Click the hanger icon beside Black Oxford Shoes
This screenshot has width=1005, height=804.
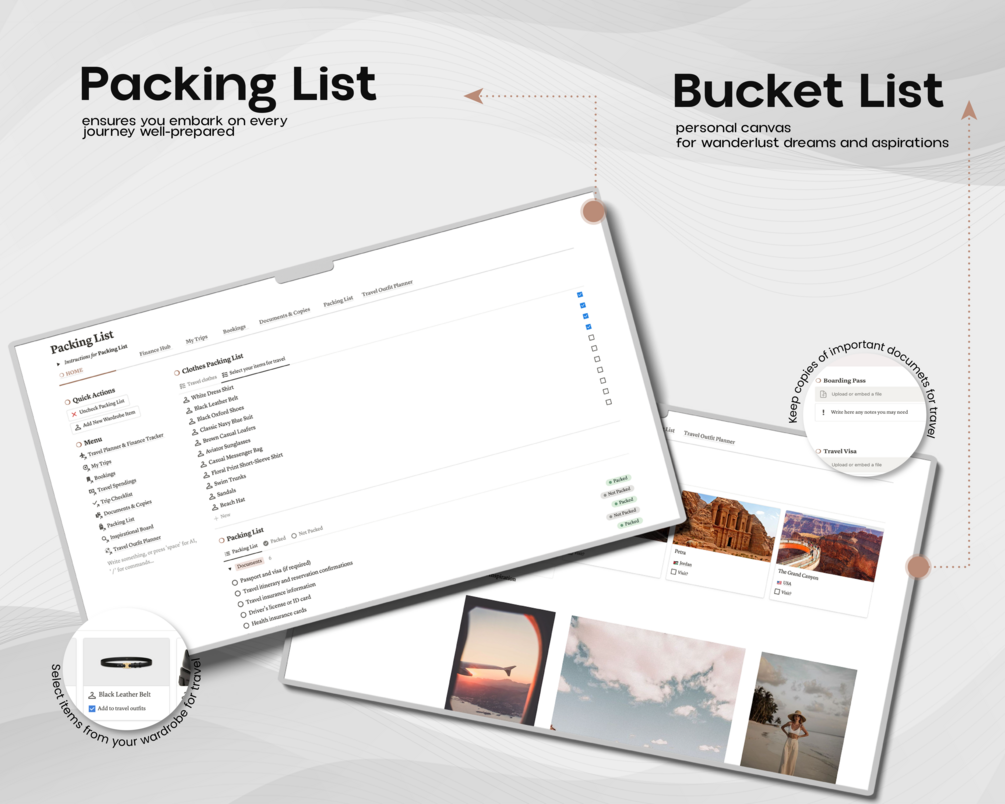[x=192, y=421]
